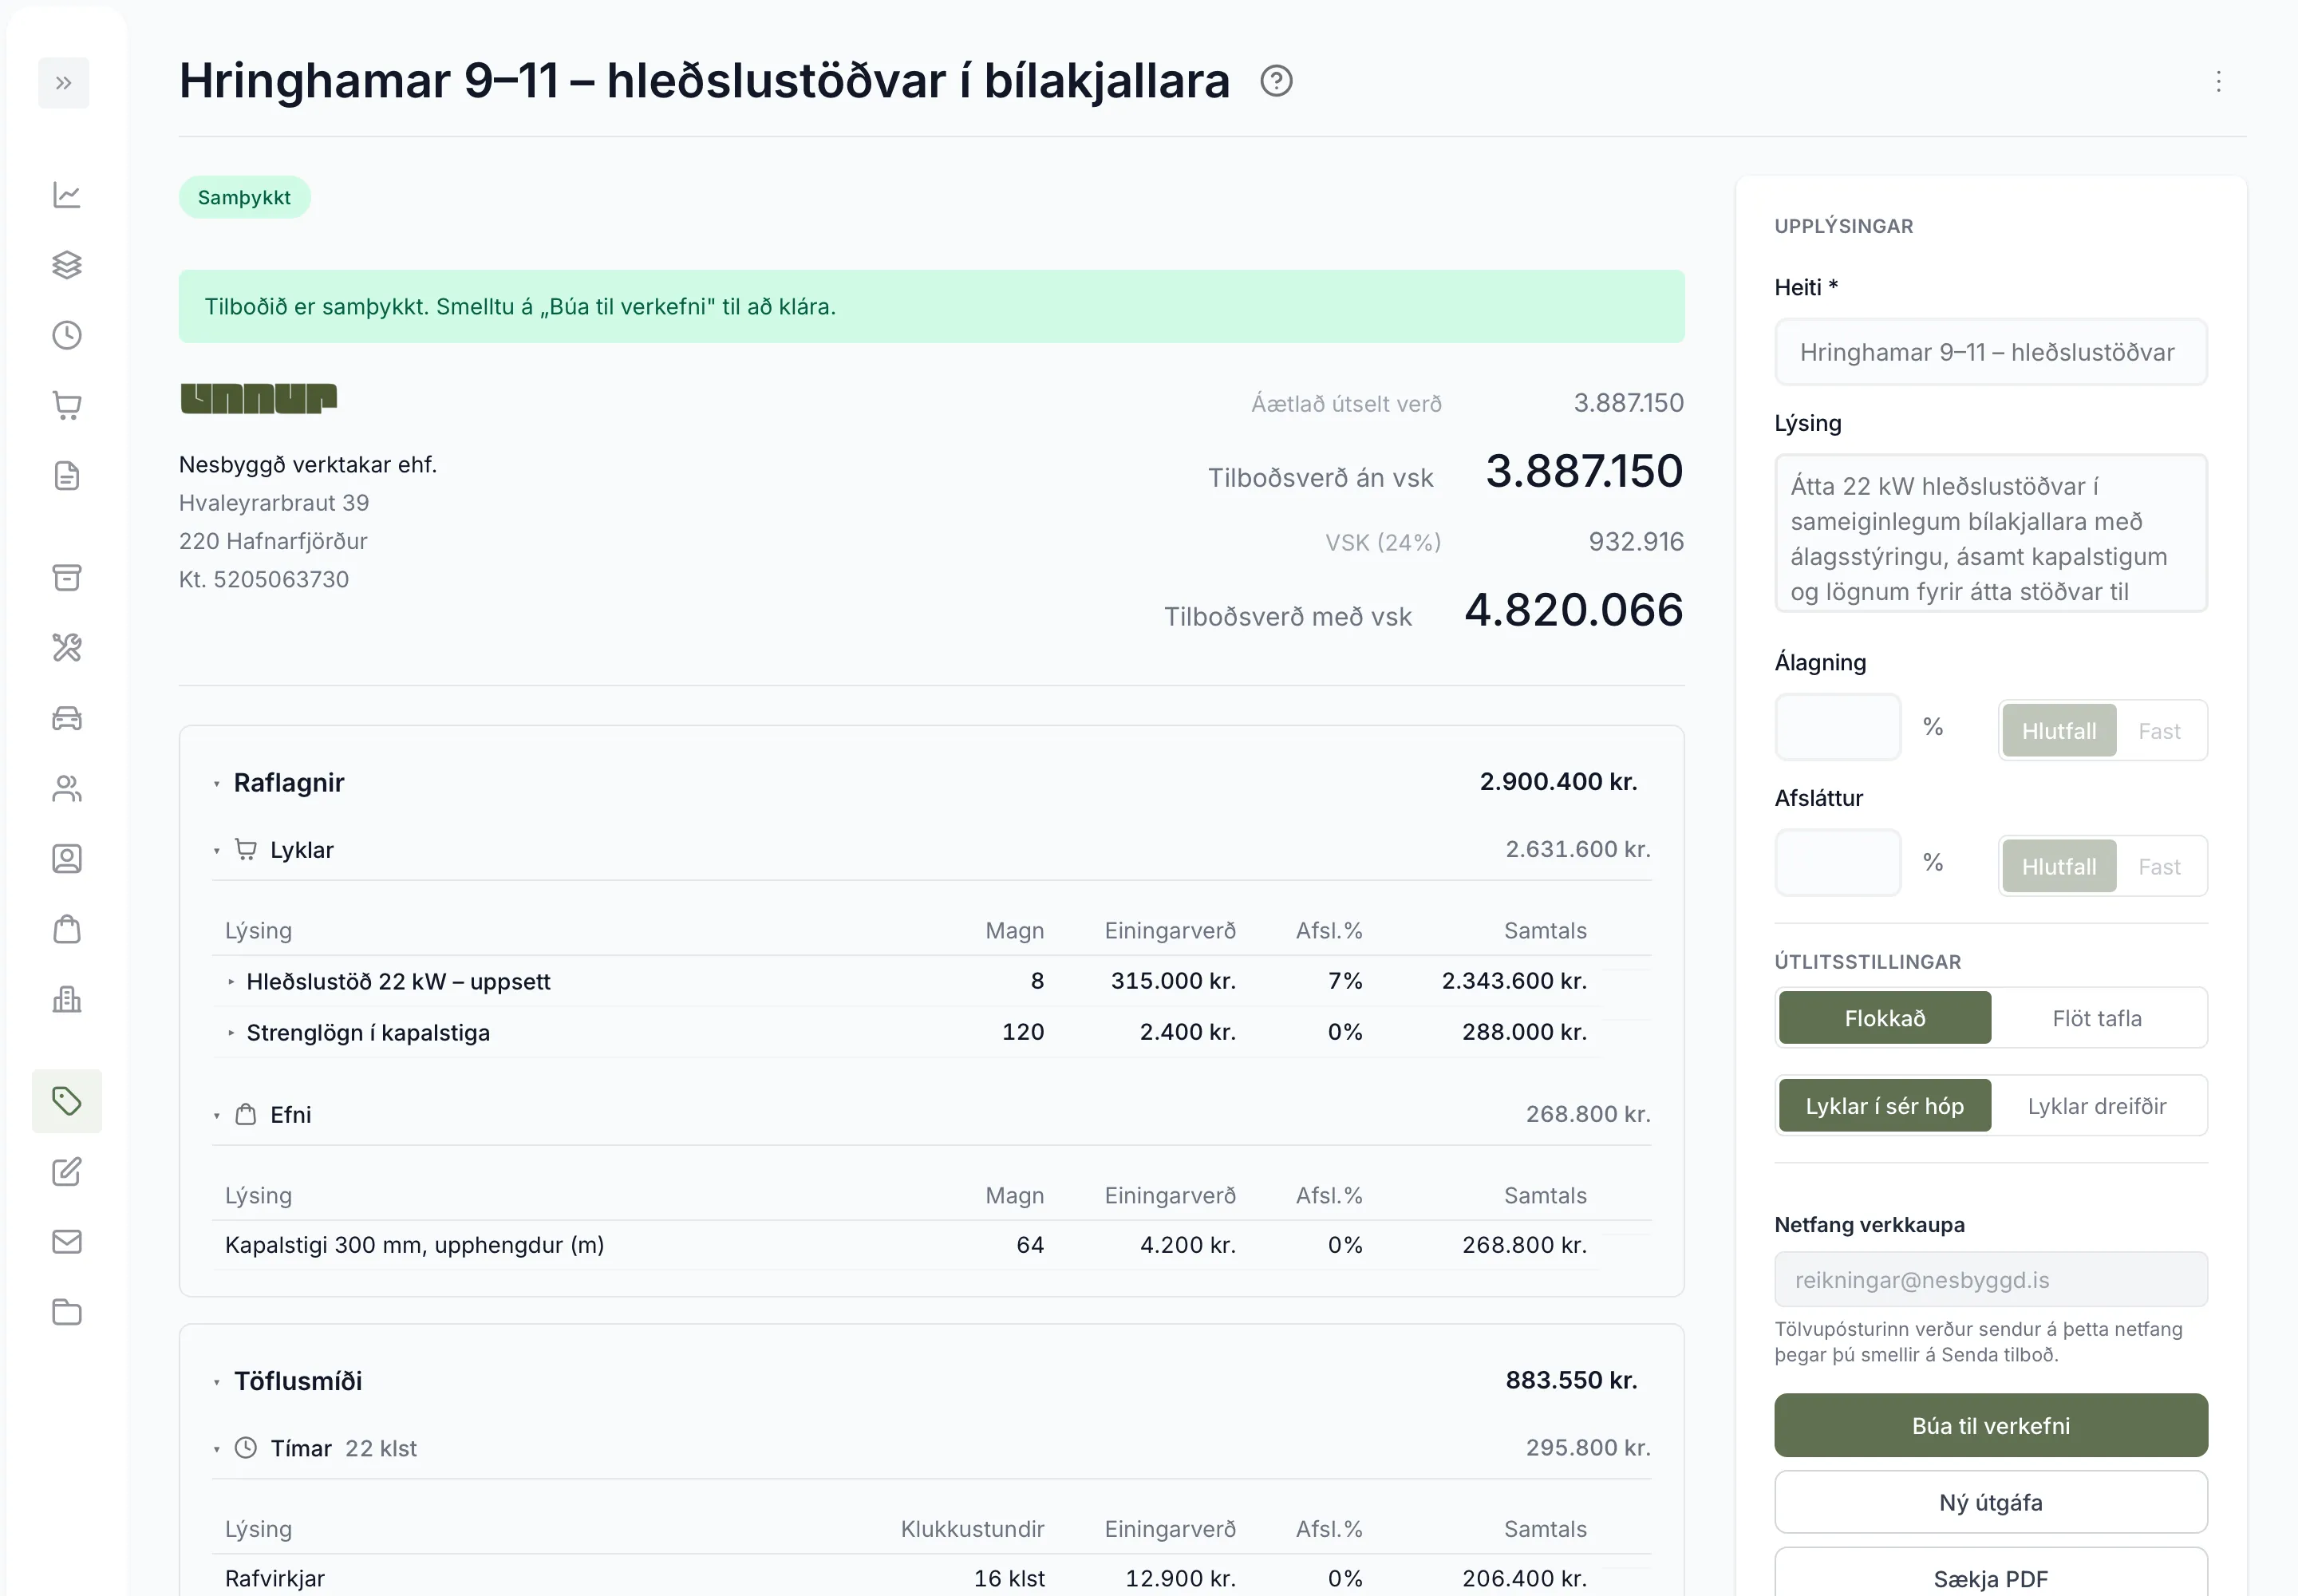Open the chart analytics sidebar icon
2298x1596 pixels.
click(67, 195)
